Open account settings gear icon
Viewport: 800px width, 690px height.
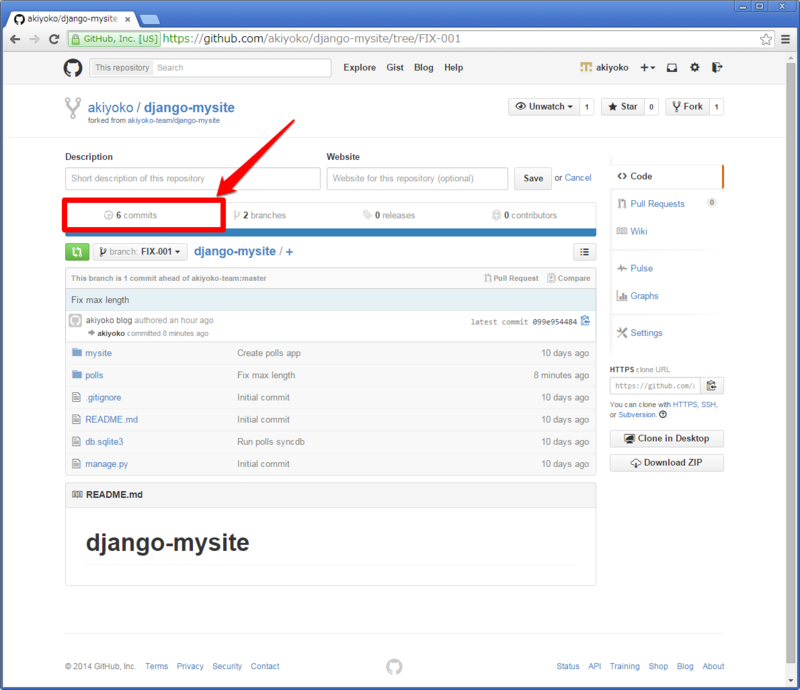[x=694, y=67]
